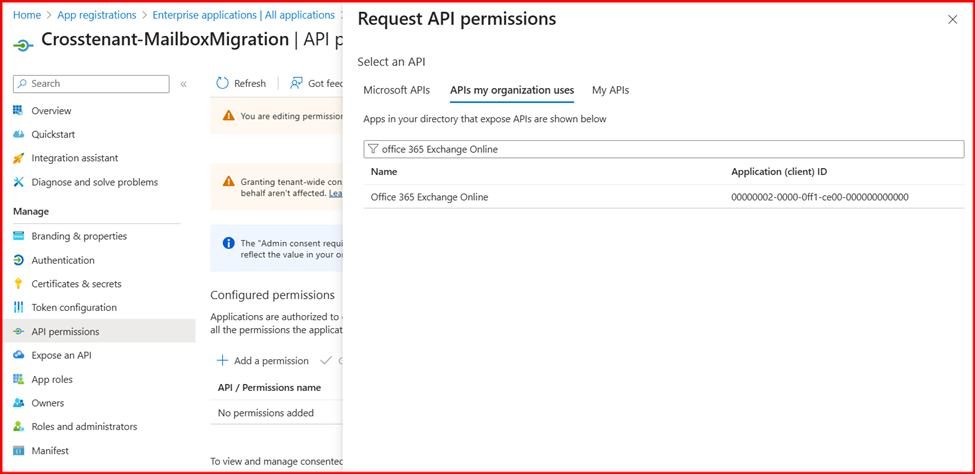Open the App roles page
This screenshot has height=474, width=975.
[52, 379]
